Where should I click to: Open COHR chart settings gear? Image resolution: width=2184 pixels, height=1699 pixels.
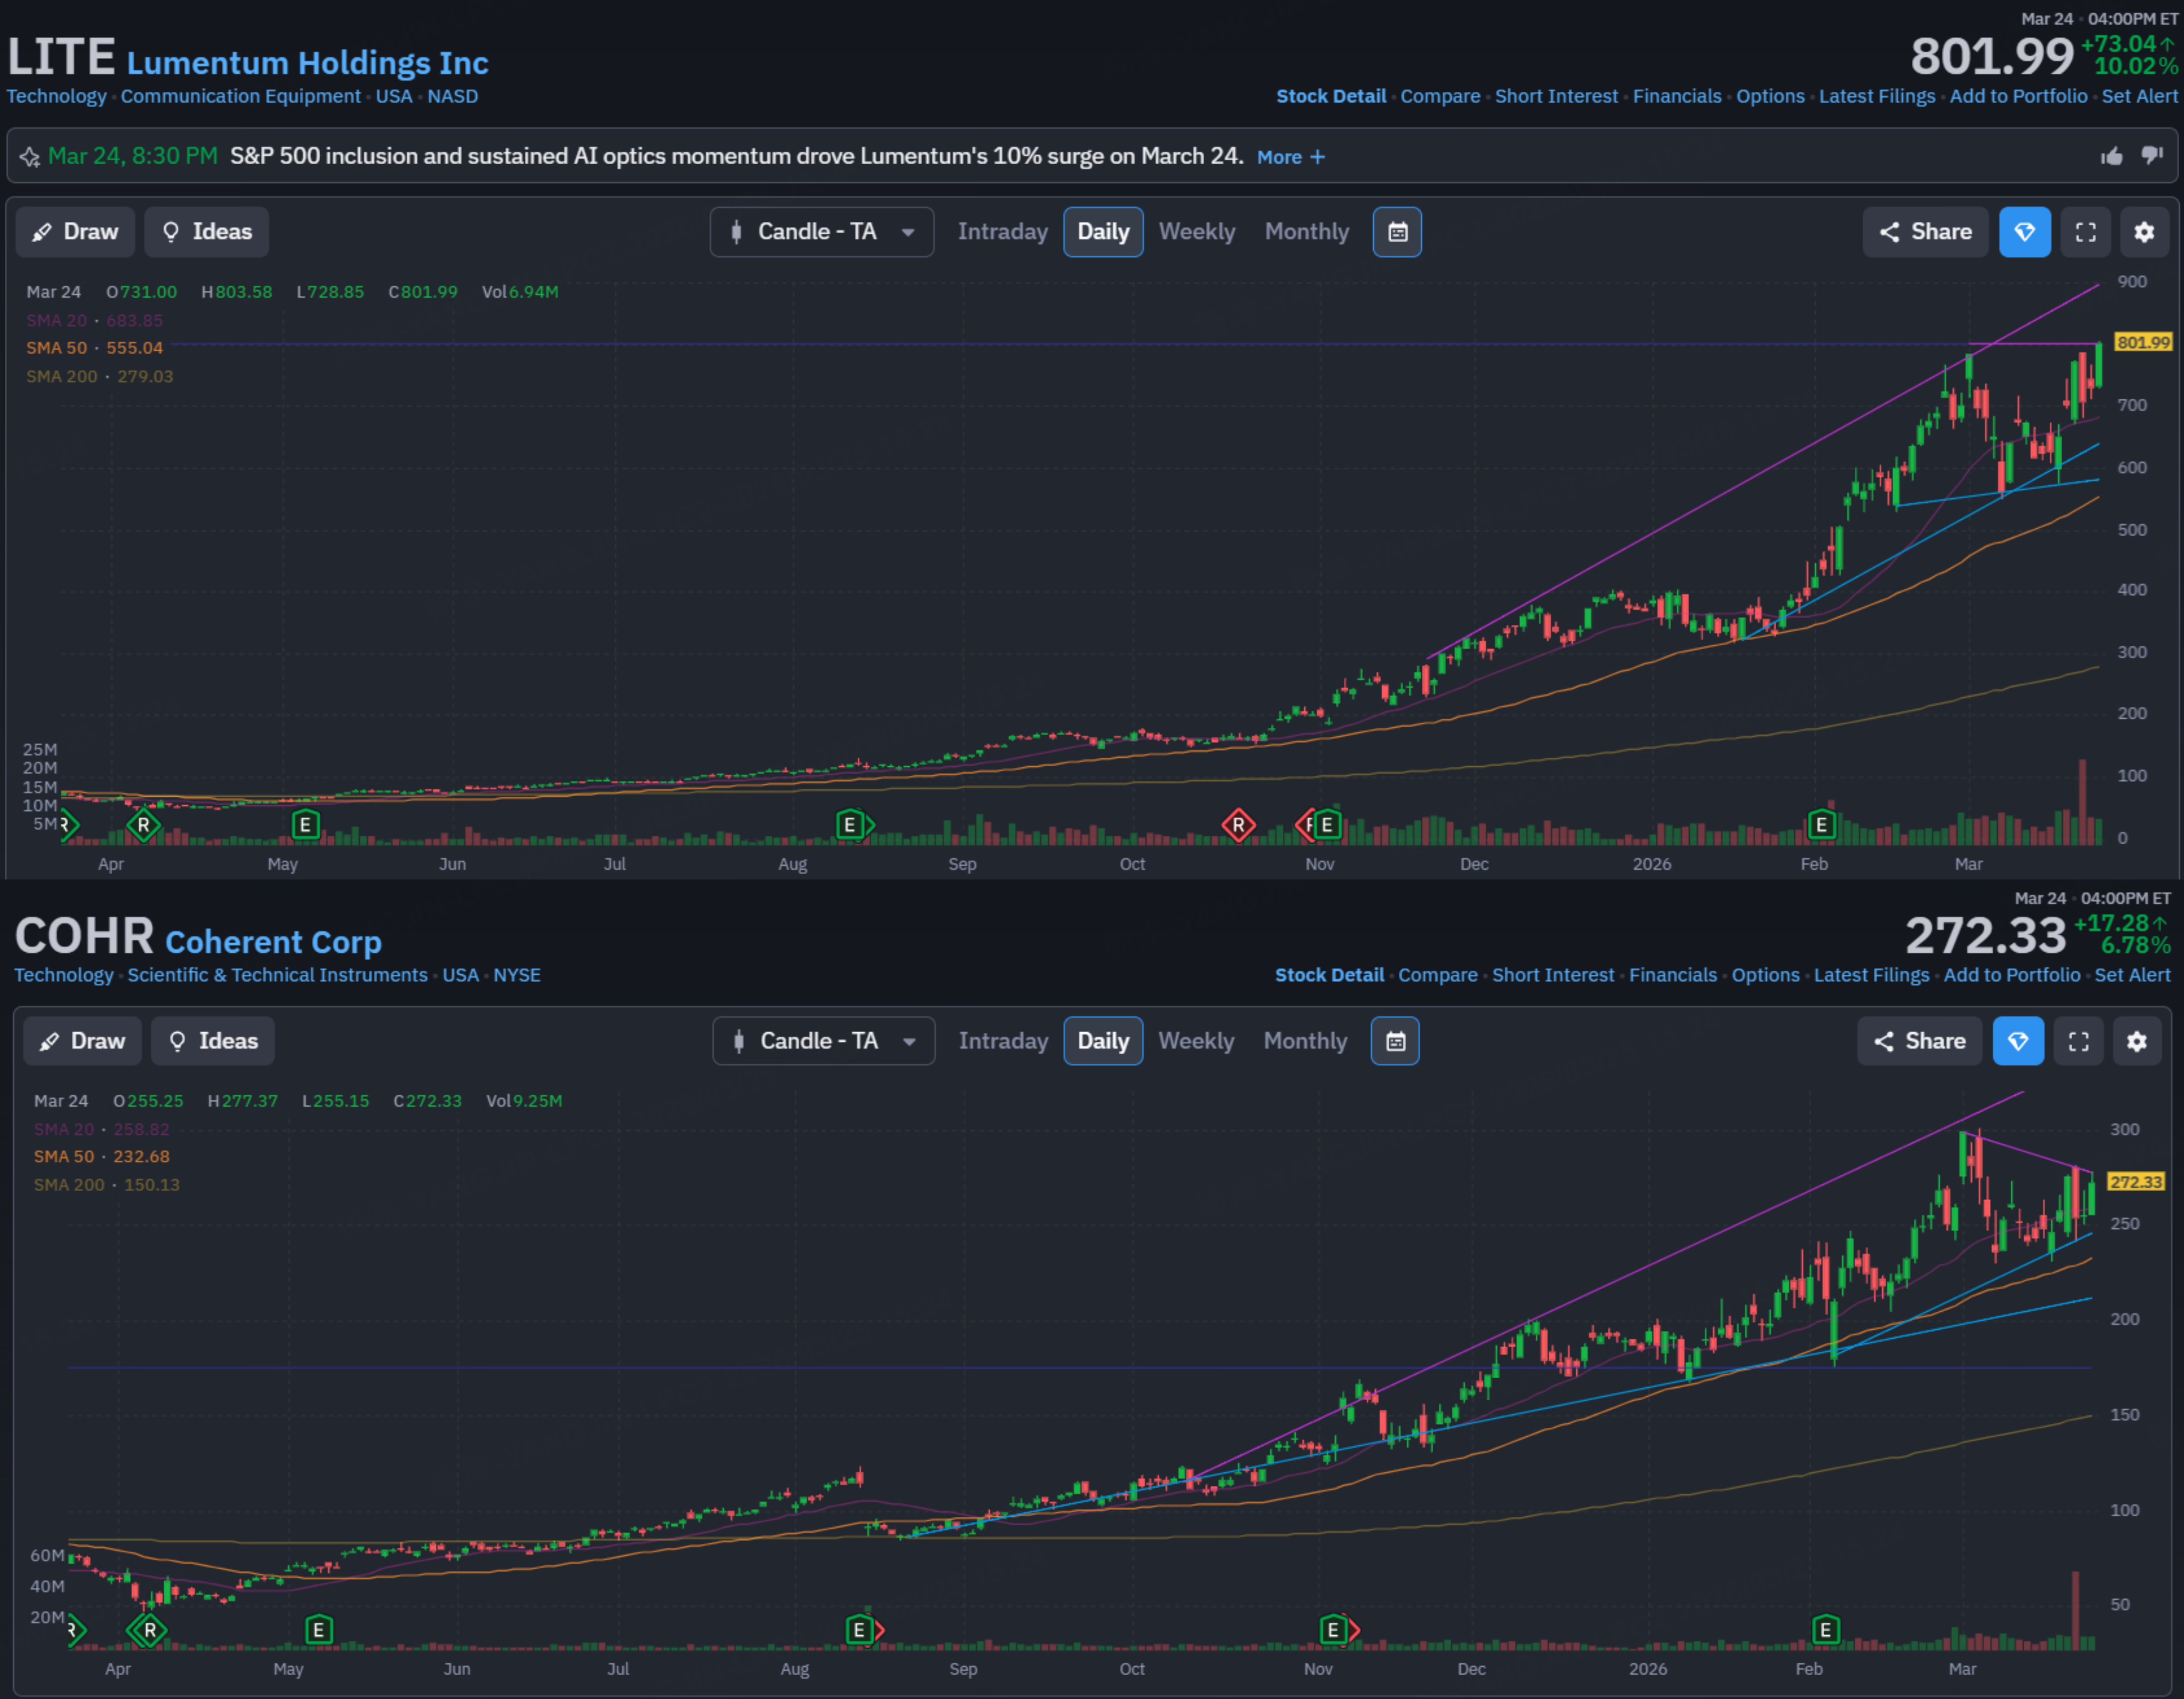[x=2136, y=1041]
